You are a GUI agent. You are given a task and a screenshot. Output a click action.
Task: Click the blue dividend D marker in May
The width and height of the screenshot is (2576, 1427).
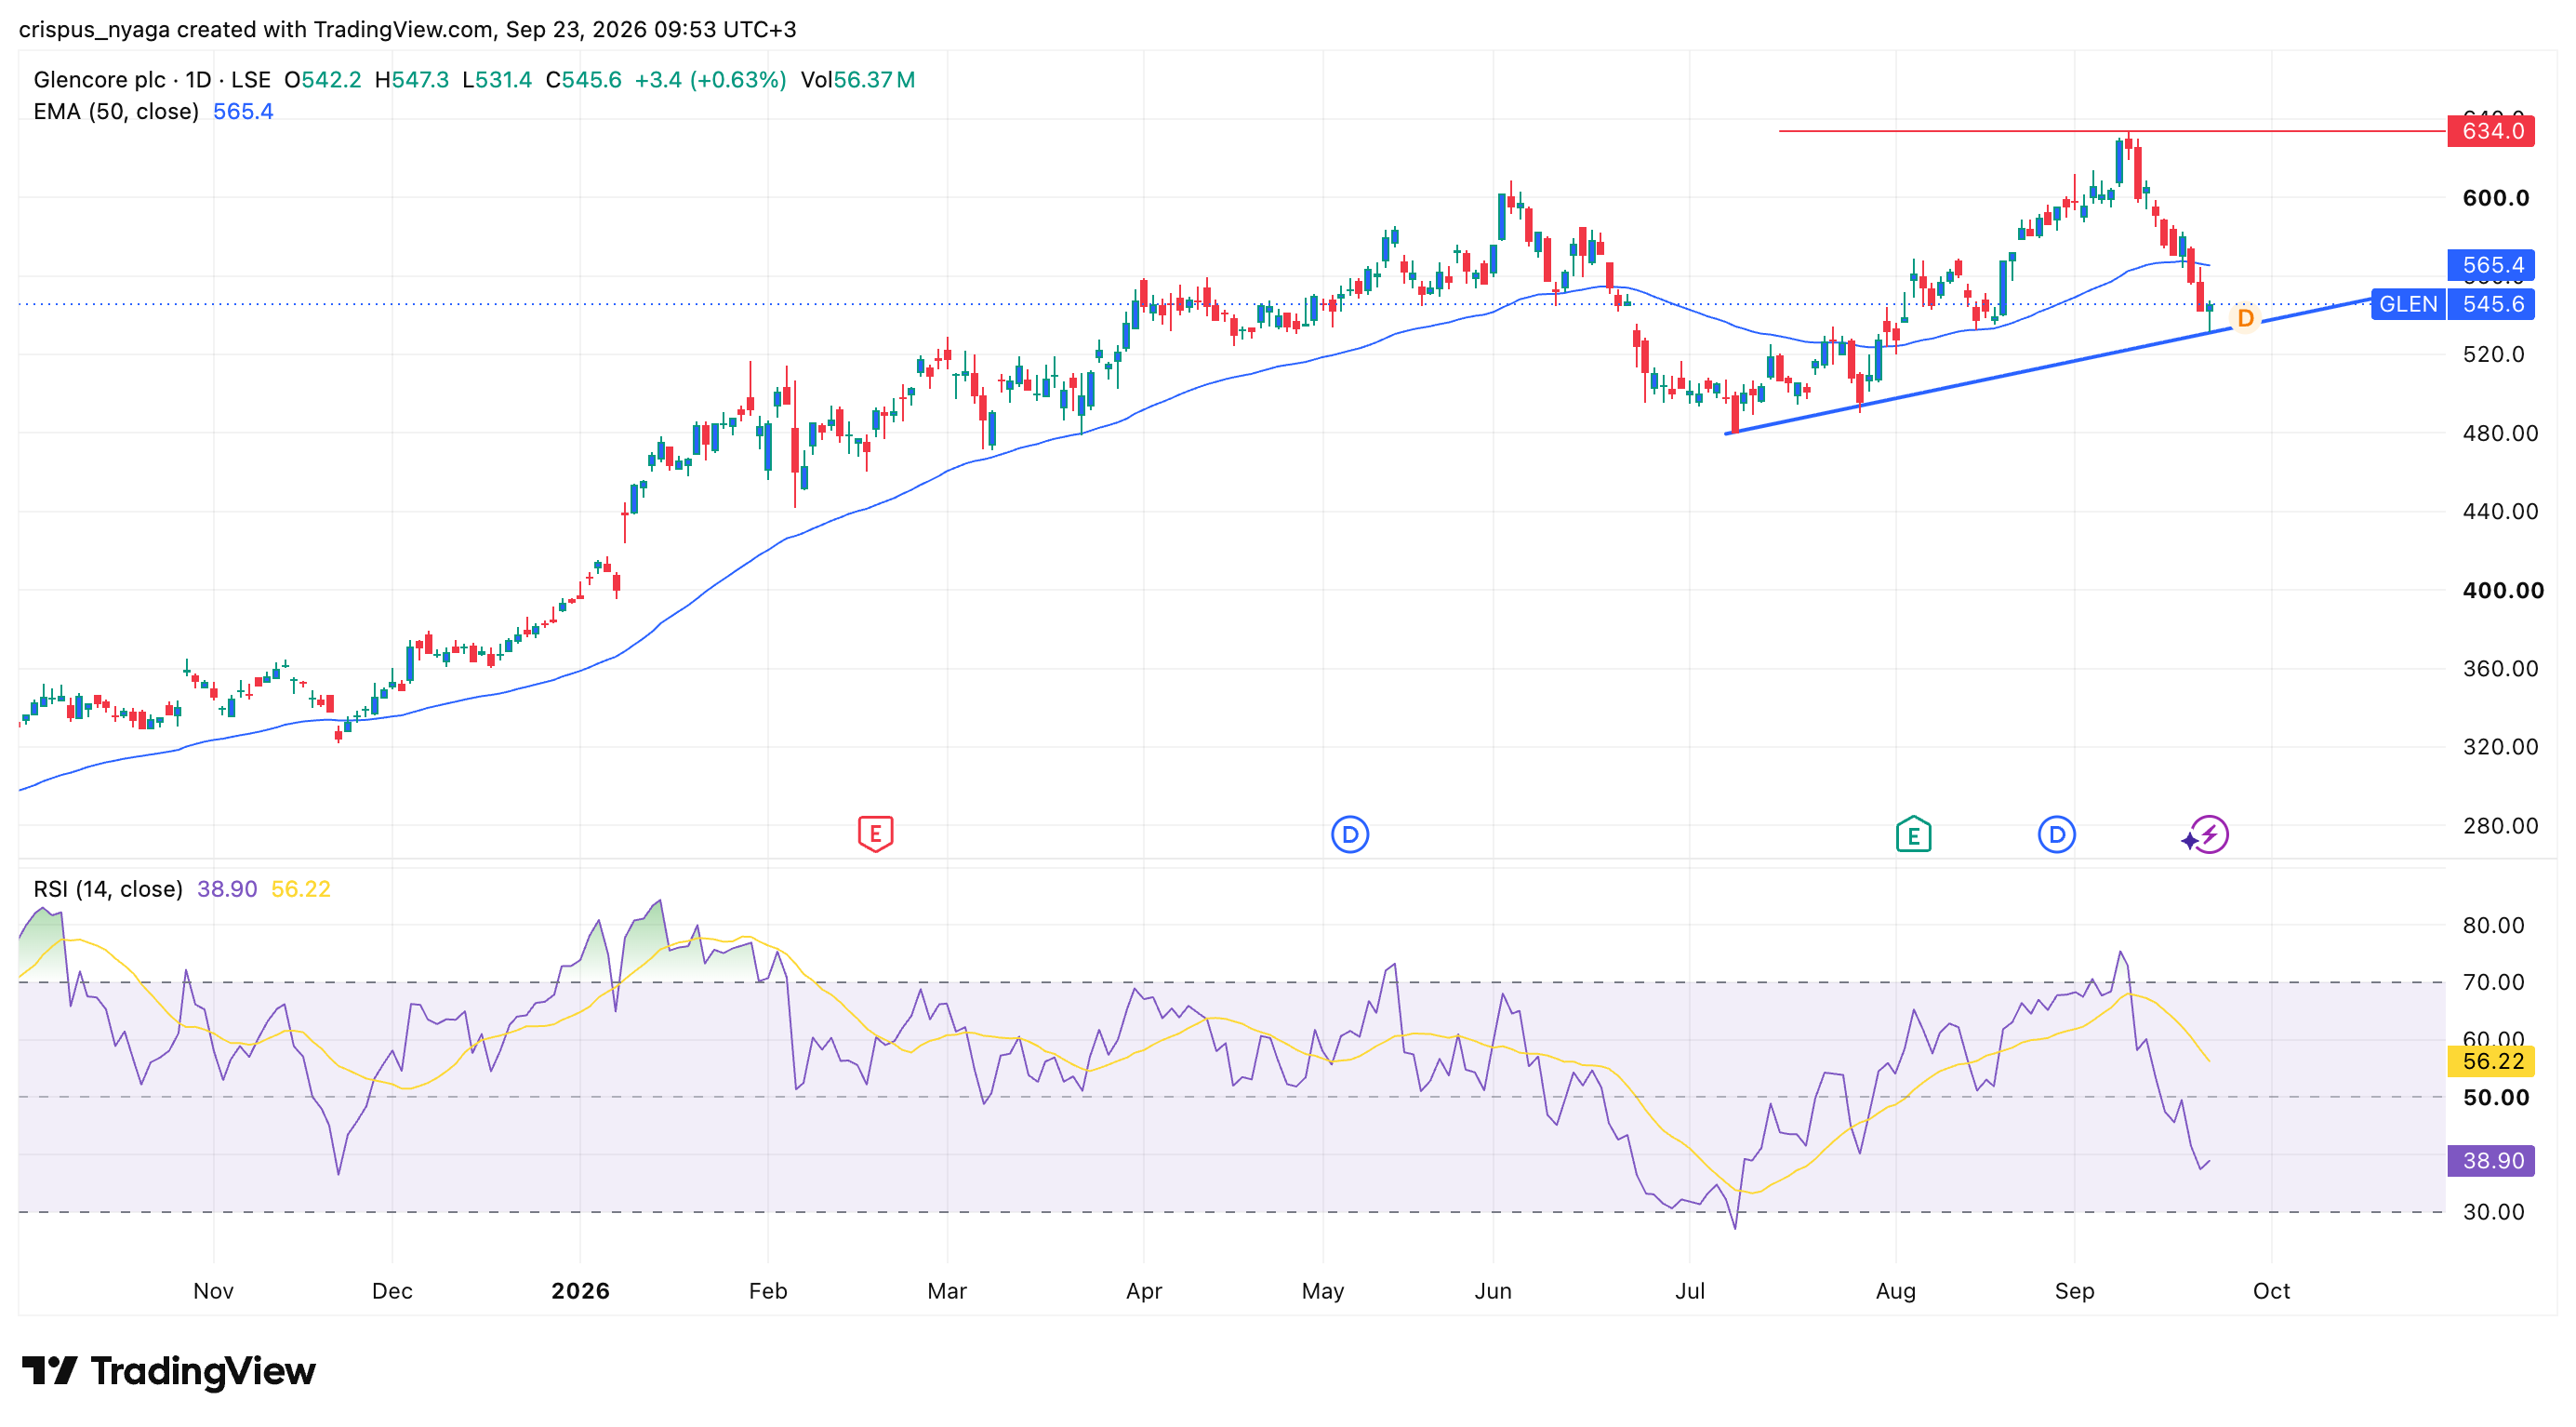pos(1349,834)
